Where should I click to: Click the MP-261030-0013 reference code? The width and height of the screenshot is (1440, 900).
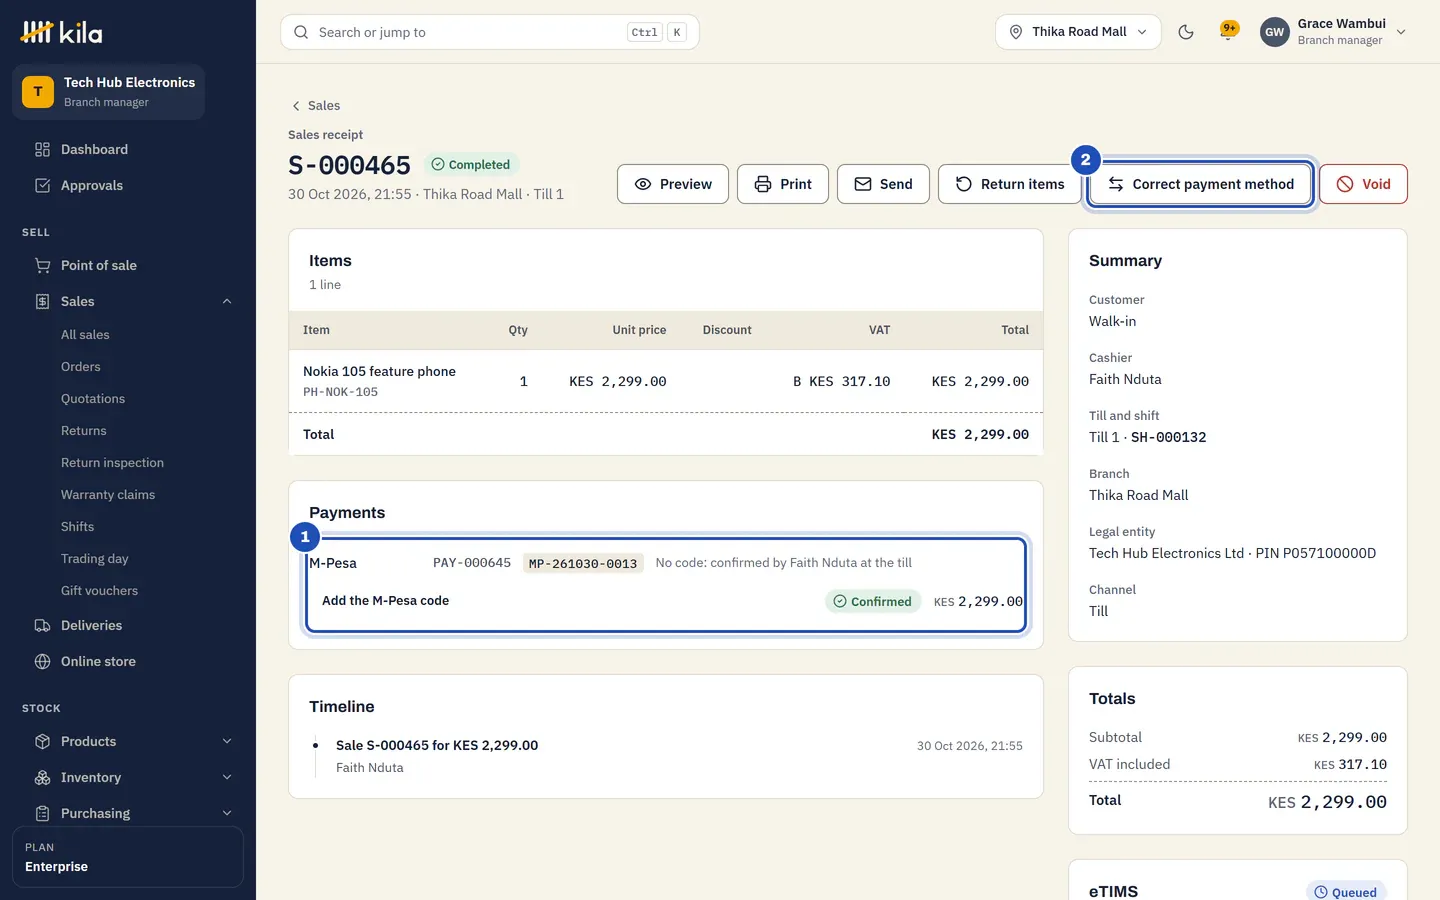(x=583, y=564)
